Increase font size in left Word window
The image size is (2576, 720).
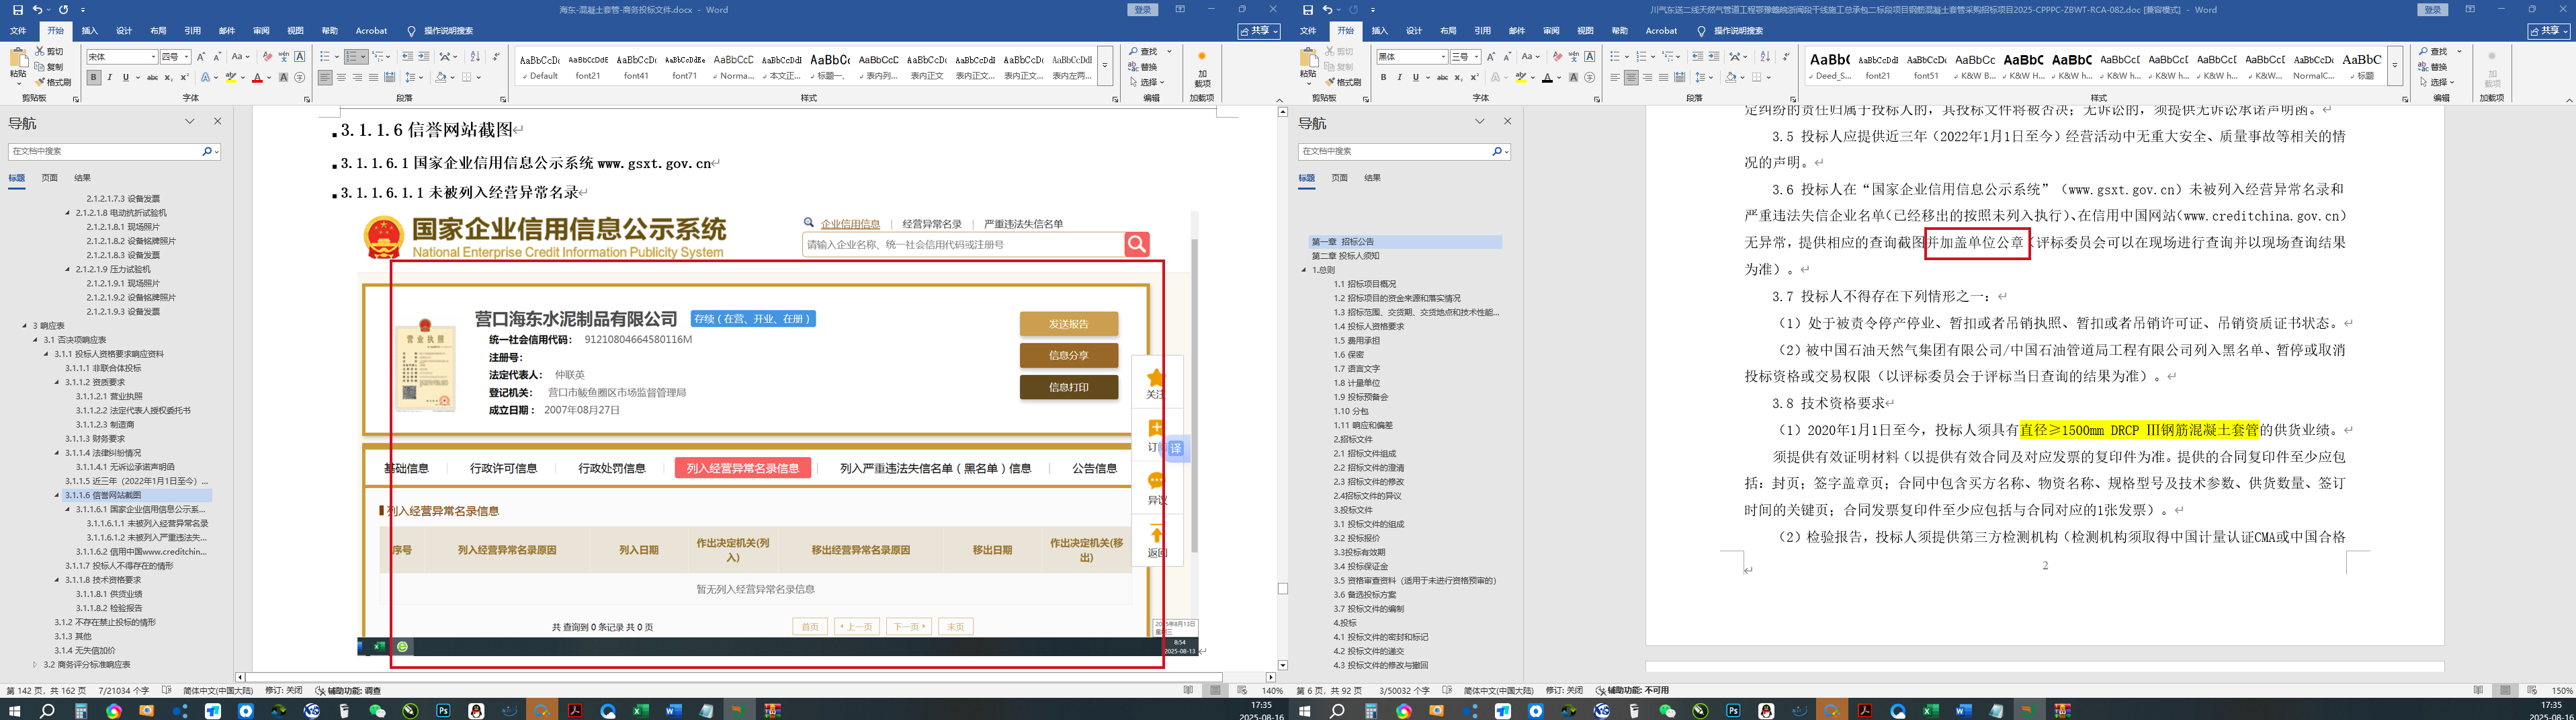tap(201, 57)
